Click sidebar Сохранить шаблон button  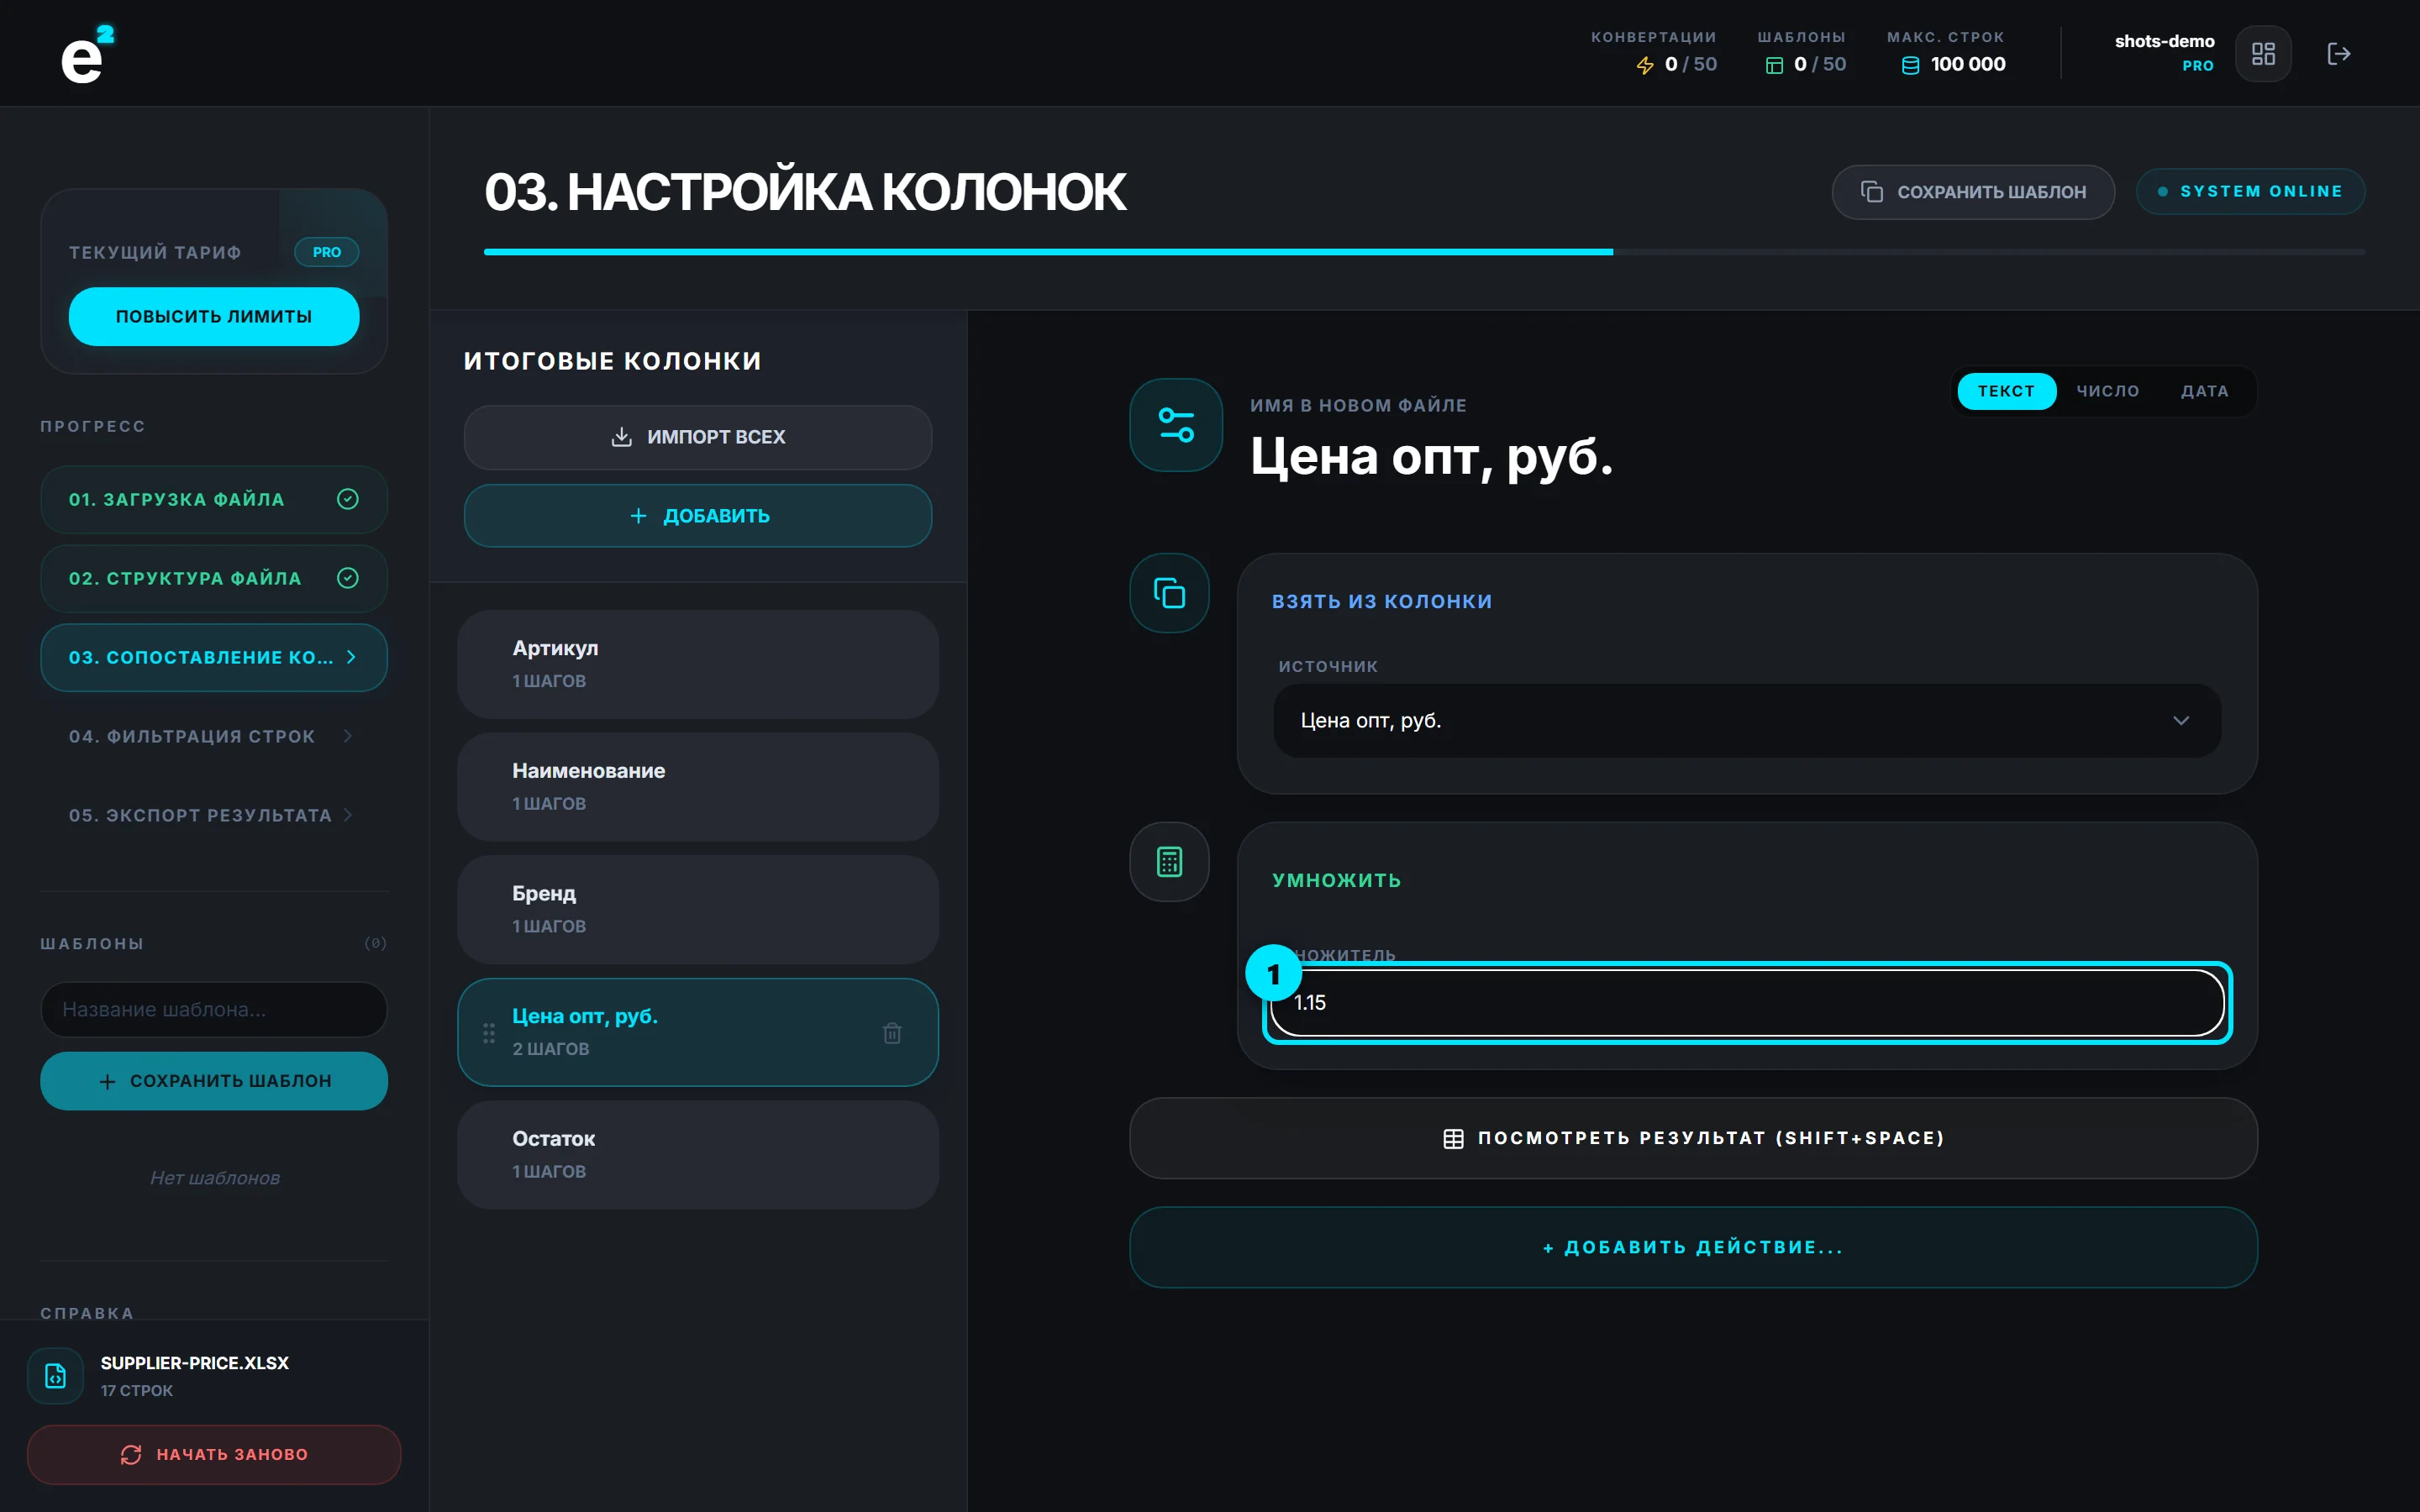pos(214,1081)
